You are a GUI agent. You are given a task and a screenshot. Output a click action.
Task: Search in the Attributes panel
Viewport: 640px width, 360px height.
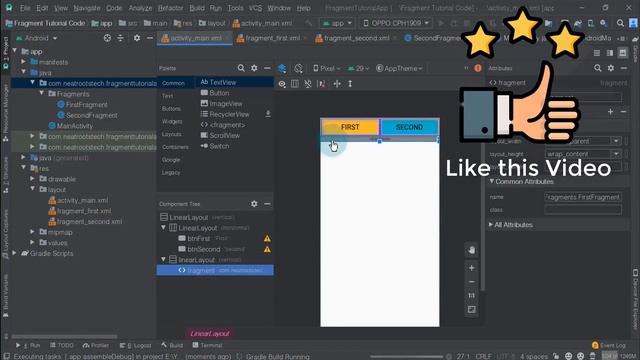(598, 68)
